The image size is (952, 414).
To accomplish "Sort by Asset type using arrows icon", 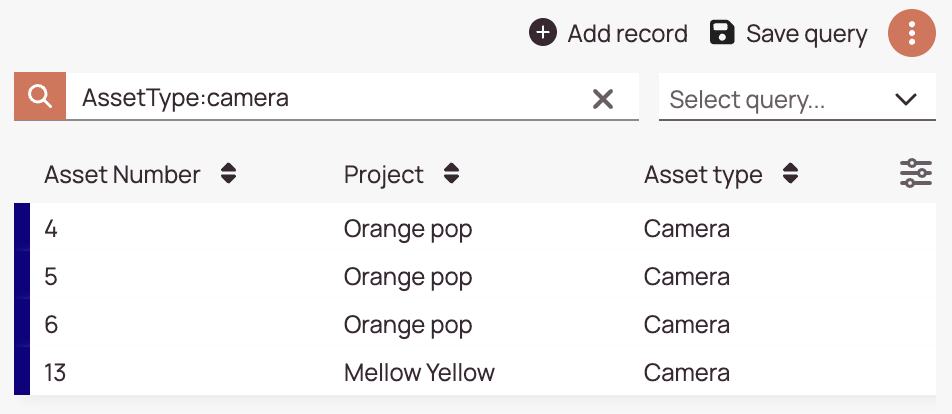I will click(790, 174).
